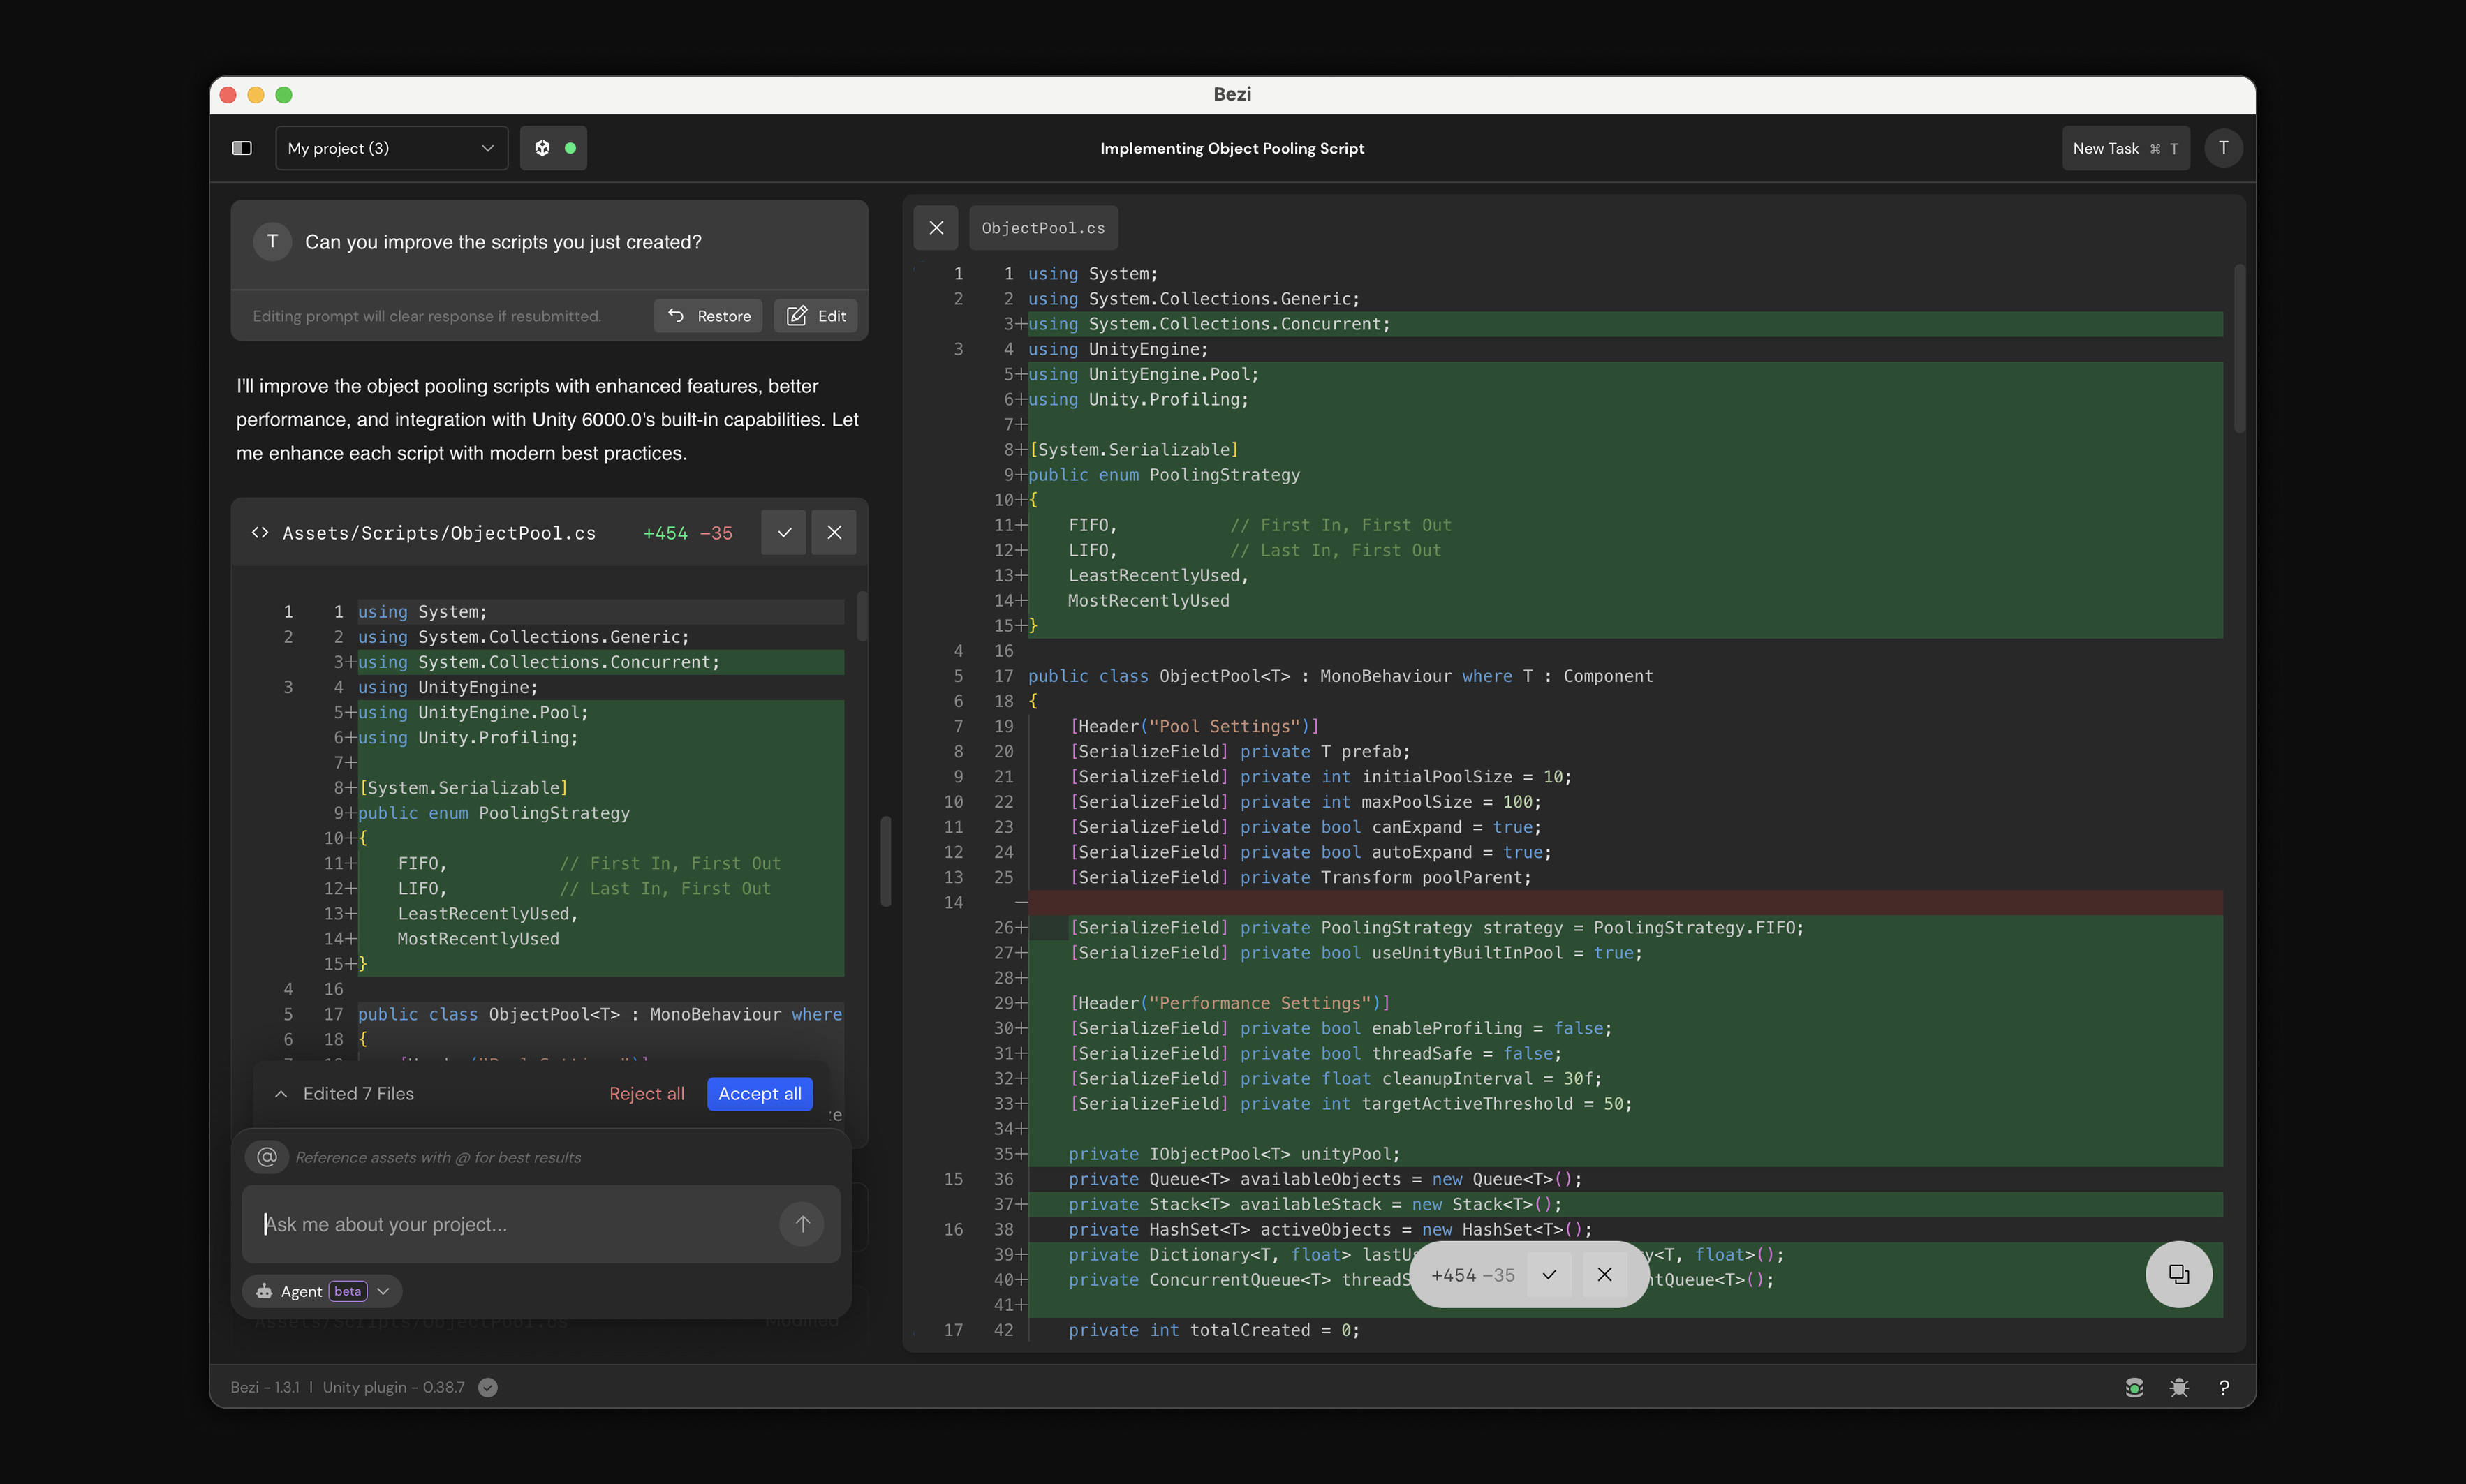Reject changes in floating diff toolbar
Image resolution: width=2466 pixels, height=1484 pixels.
[x=1604, y=1275]
